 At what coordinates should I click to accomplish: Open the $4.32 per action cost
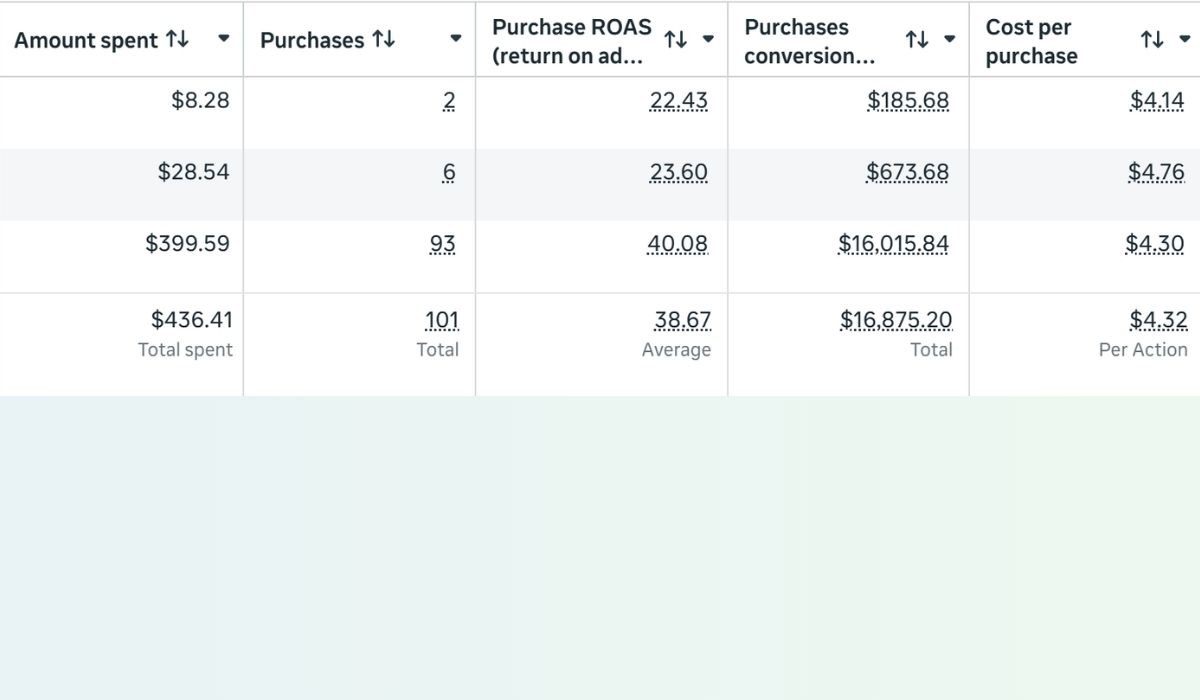click(1159, 321)
